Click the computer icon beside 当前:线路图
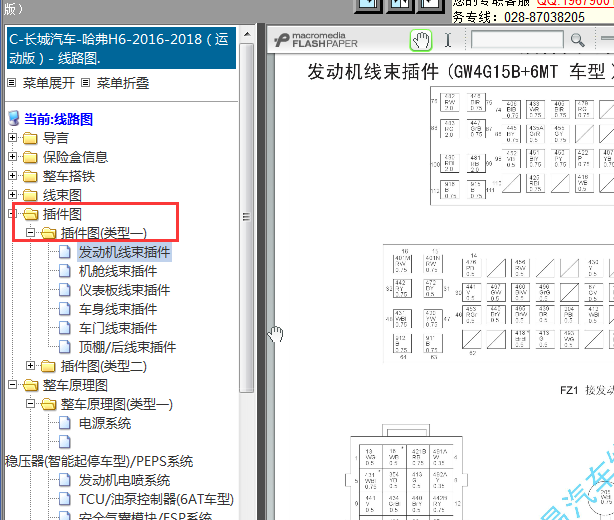Screen dimensions: 614x520 (14, 119)
